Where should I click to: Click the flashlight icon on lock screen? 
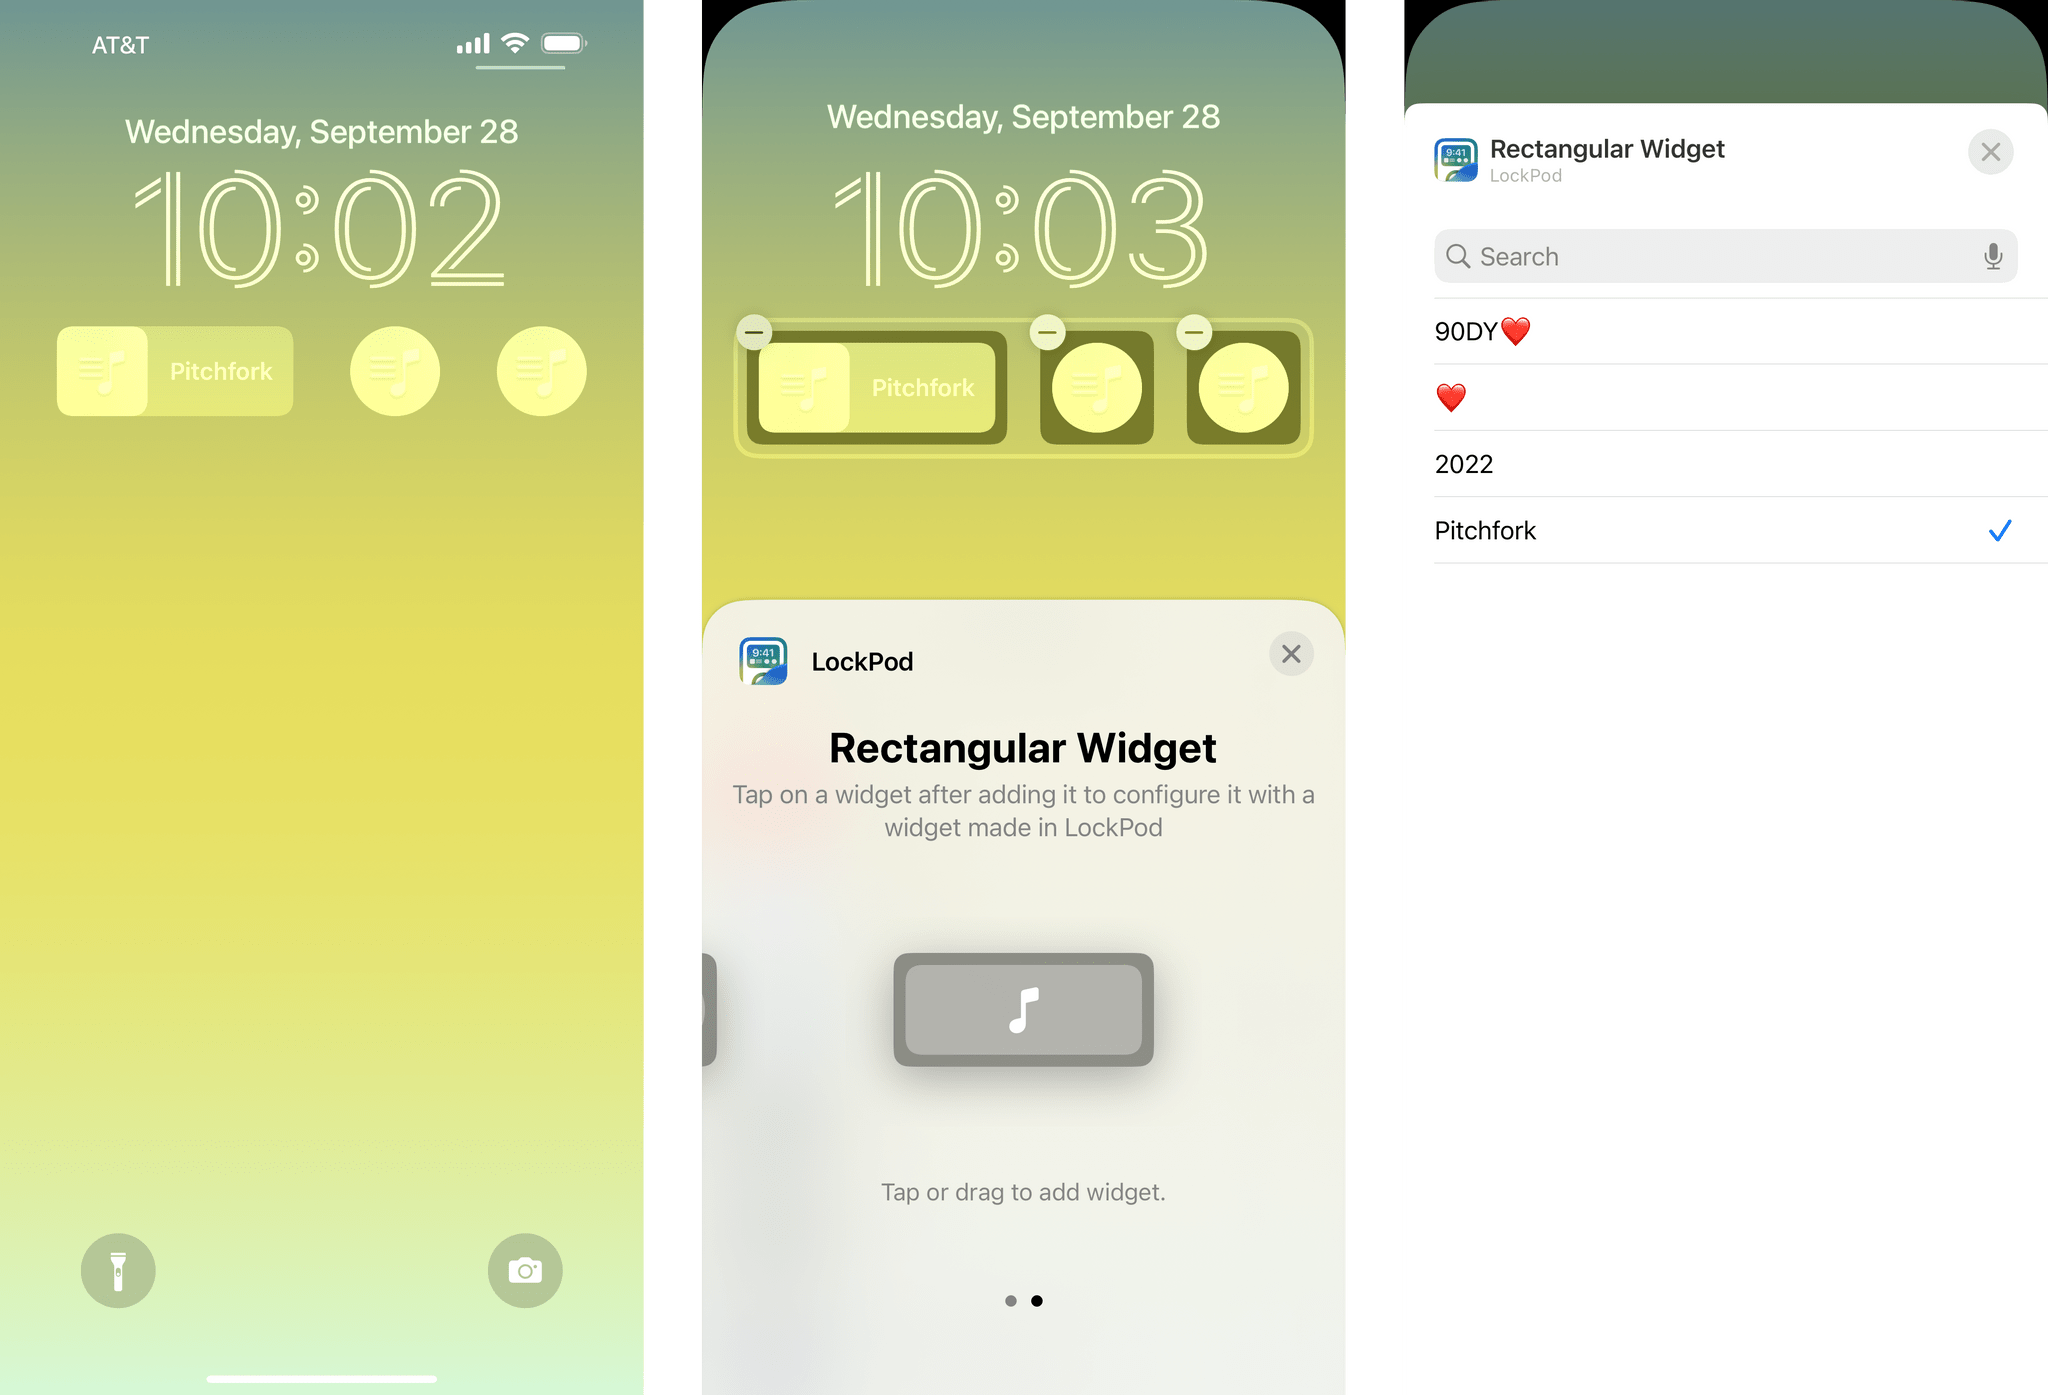[x=117, y=1269]
